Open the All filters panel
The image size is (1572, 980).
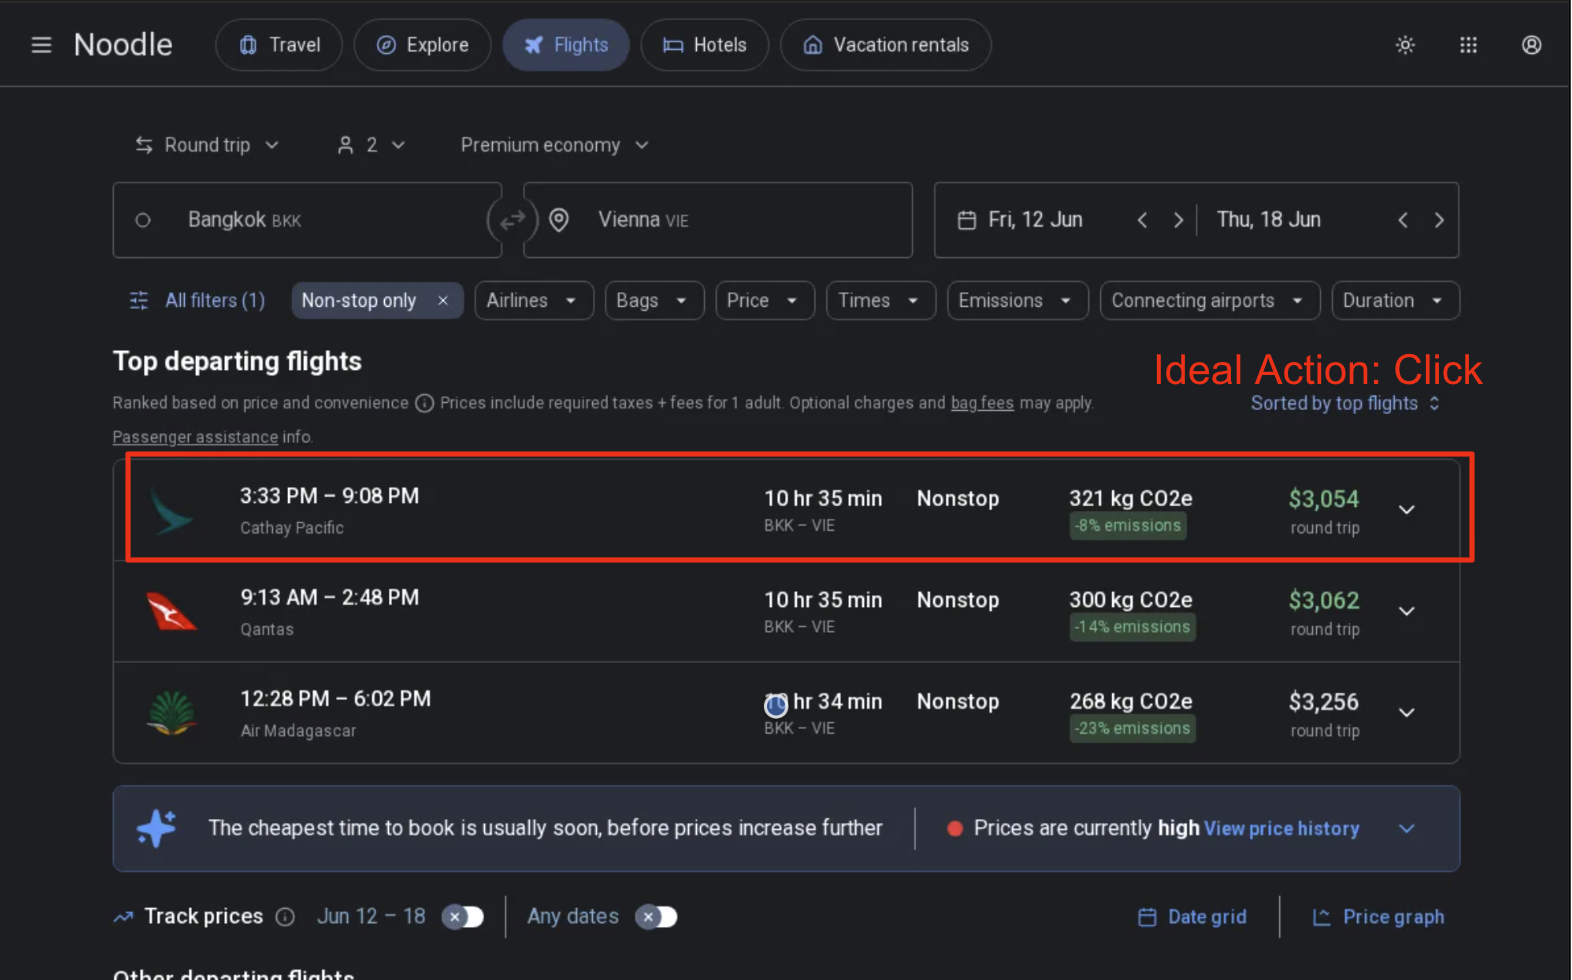(x=197, y=301)
